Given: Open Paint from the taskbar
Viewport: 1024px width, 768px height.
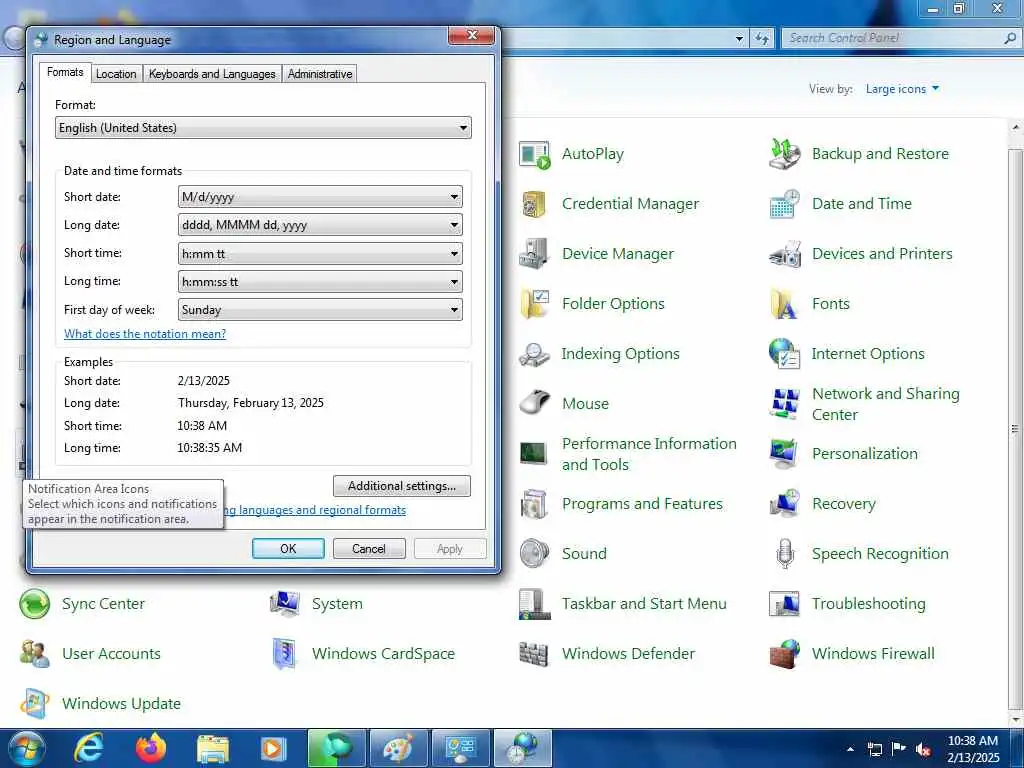Looking at the screenshot, I should 398,748.
